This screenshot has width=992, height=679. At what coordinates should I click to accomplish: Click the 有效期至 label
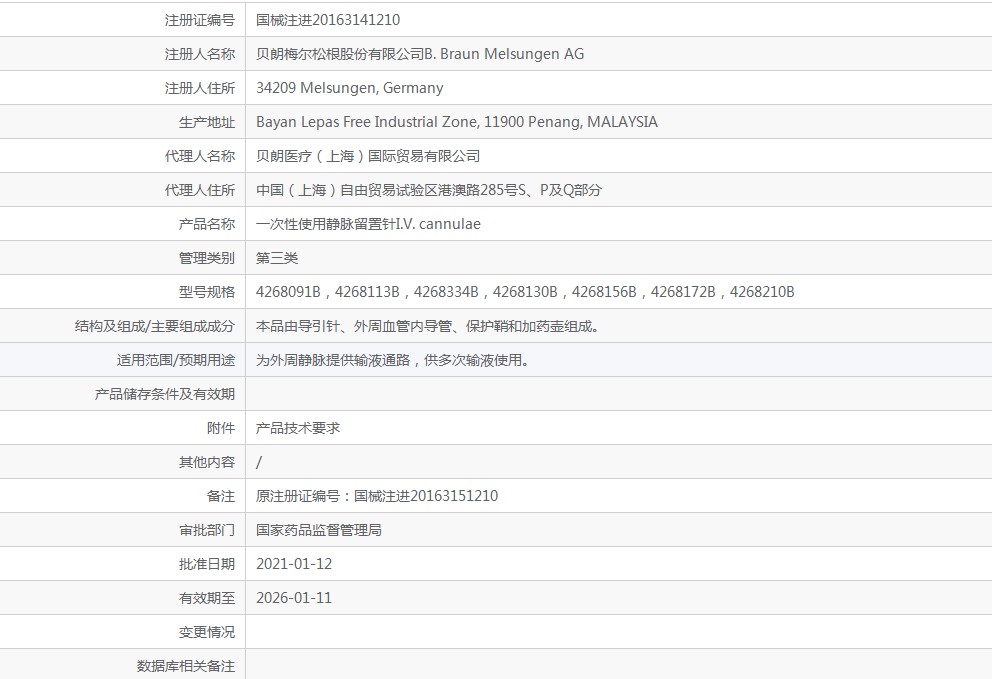[x=207, y=598]
